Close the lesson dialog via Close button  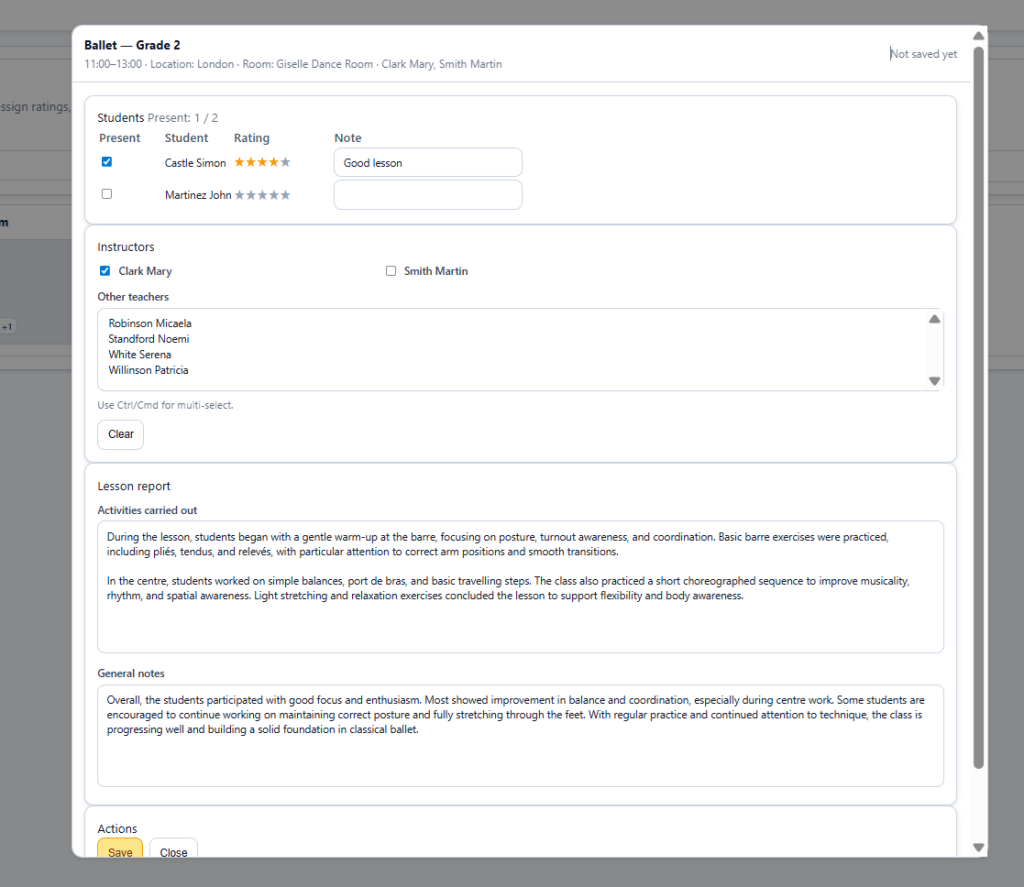tap(173, 851)
